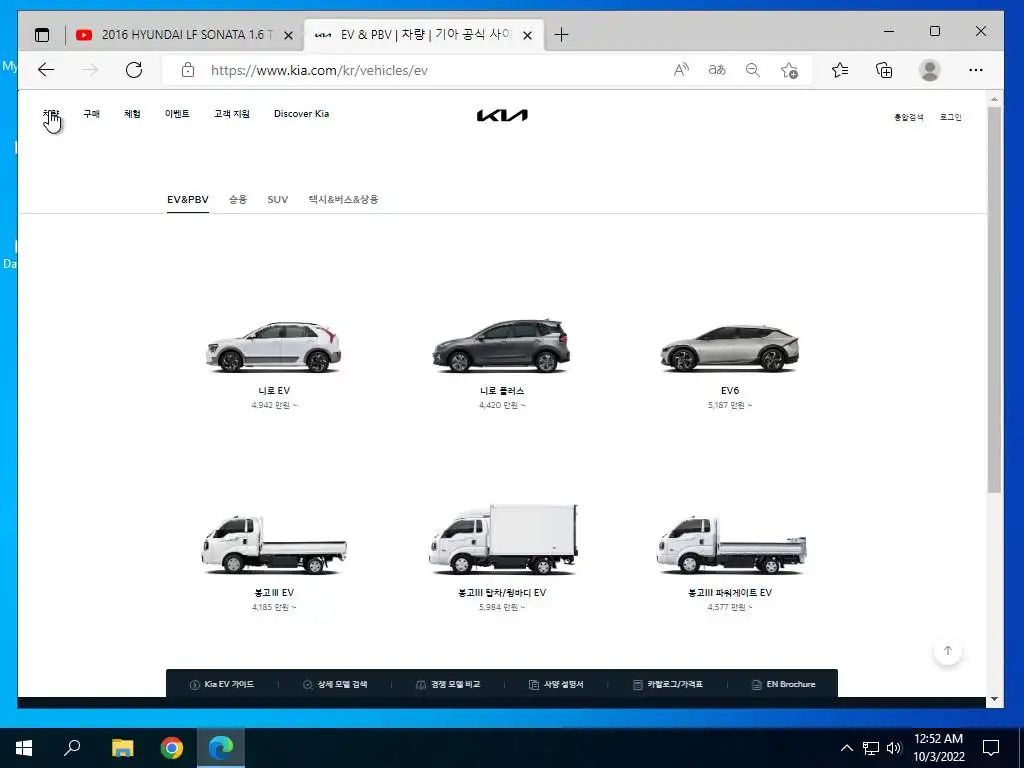
Task: Open File Explorer from taskbar
Action: [122, 748]
